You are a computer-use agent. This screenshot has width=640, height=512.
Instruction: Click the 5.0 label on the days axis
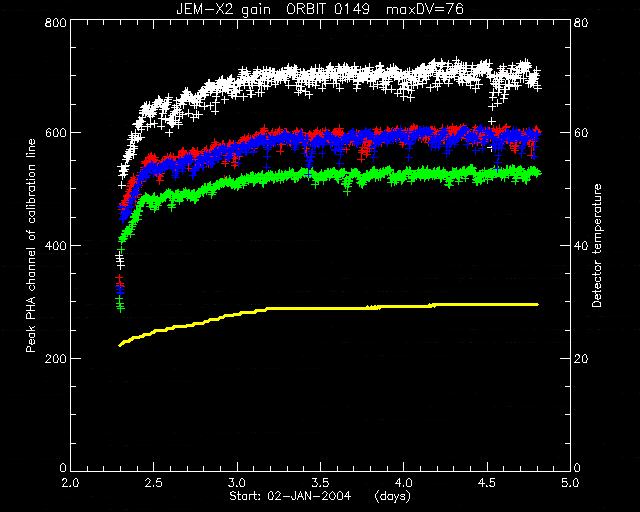[570, 483]
